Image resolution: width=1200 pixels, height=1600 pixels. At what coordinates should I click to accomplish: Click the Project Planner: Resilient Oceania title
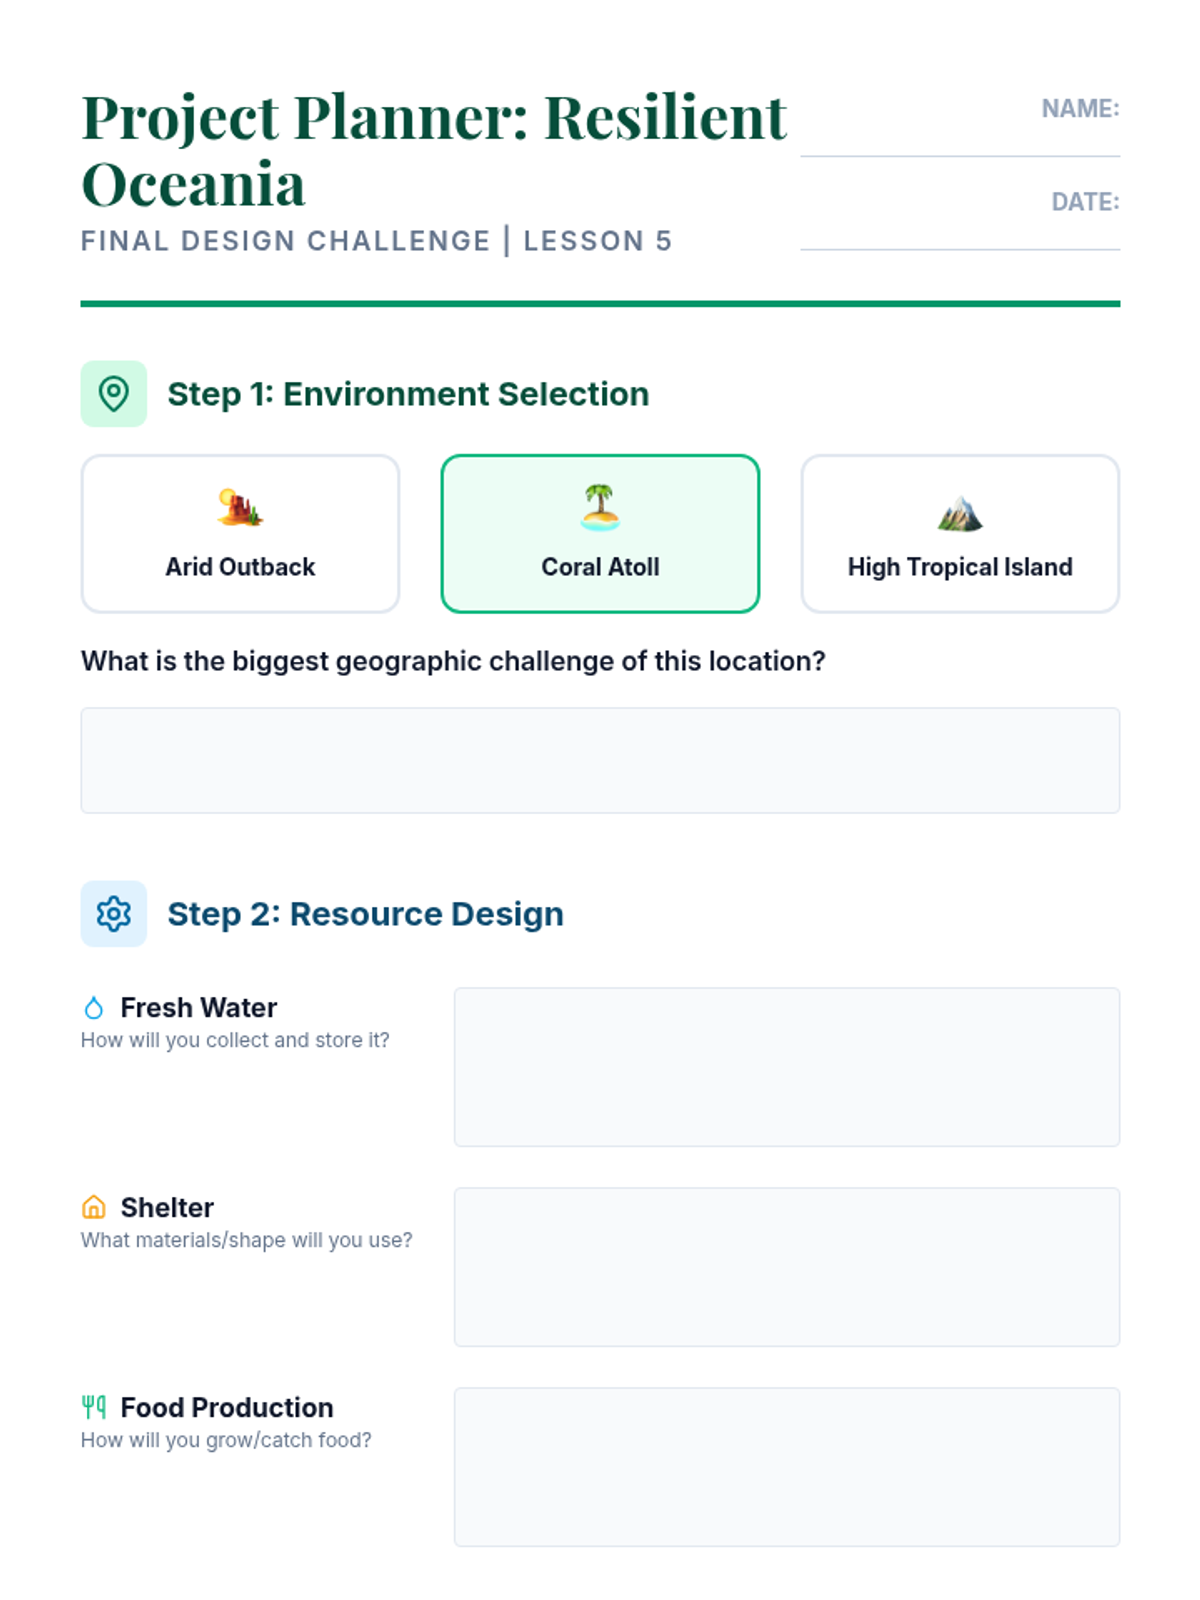(x=434, y=150)
